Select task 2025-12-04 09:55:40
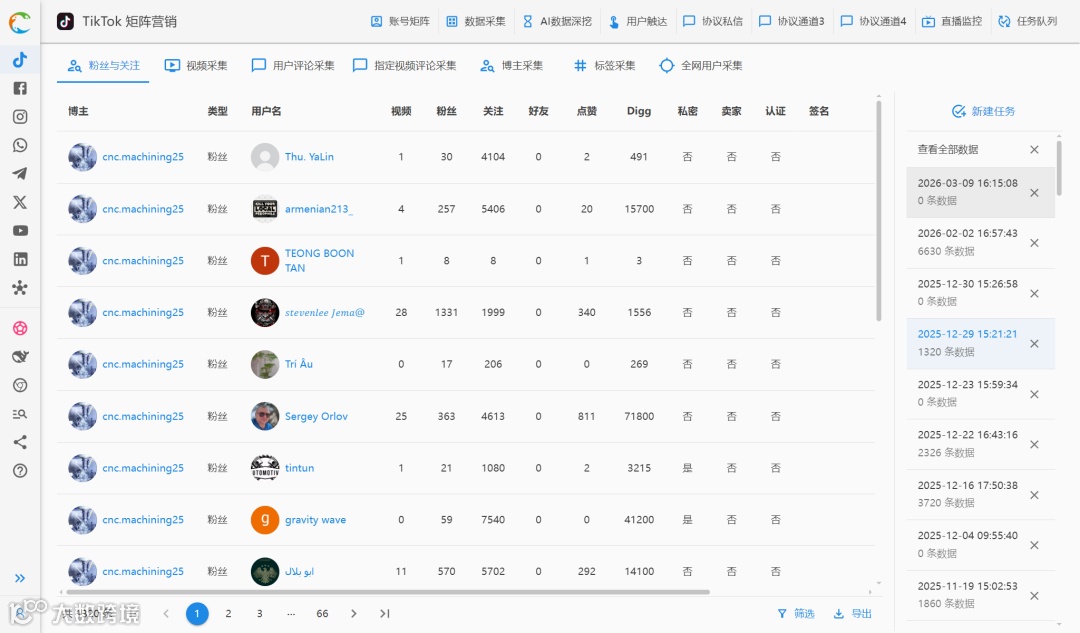The image size is (1080, 633). pyautogui.click(x=980, y=544)
